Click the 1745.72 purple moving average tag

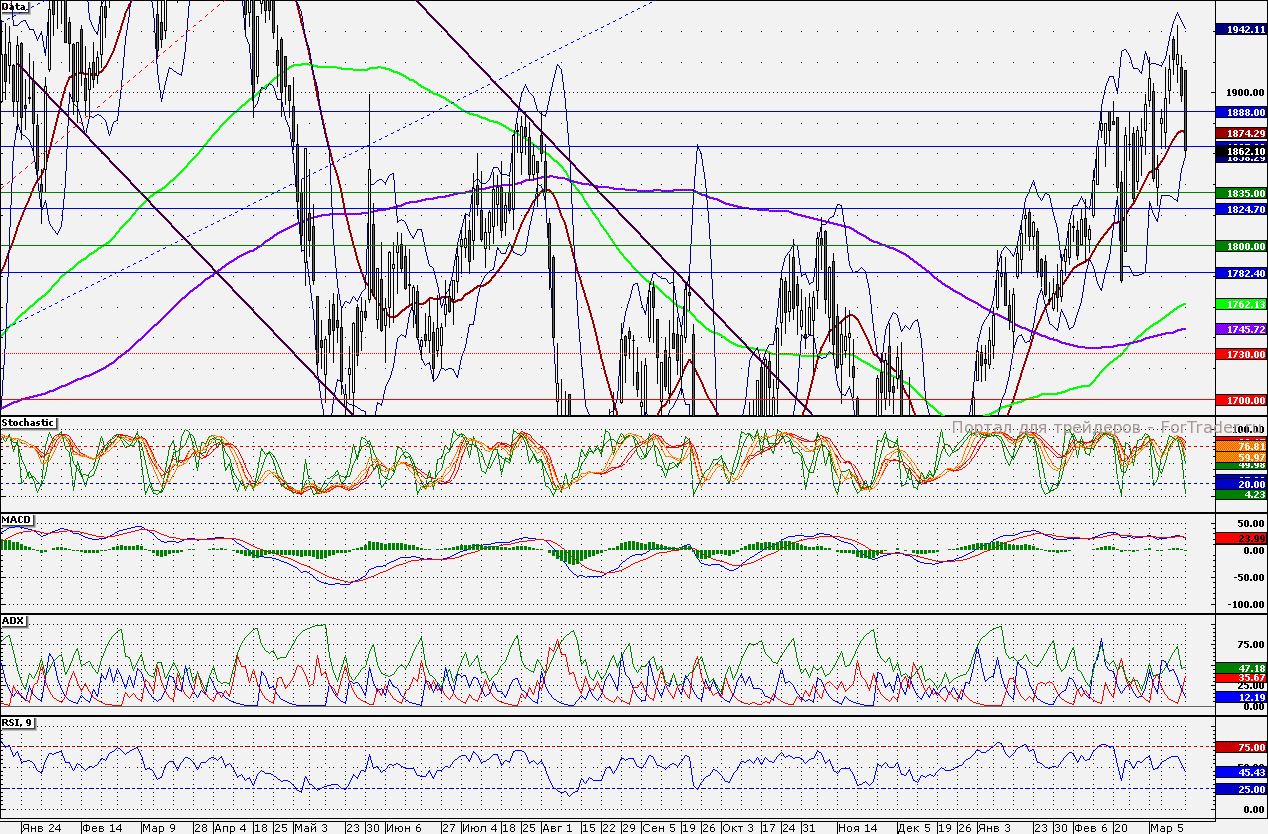point(1240,329)
